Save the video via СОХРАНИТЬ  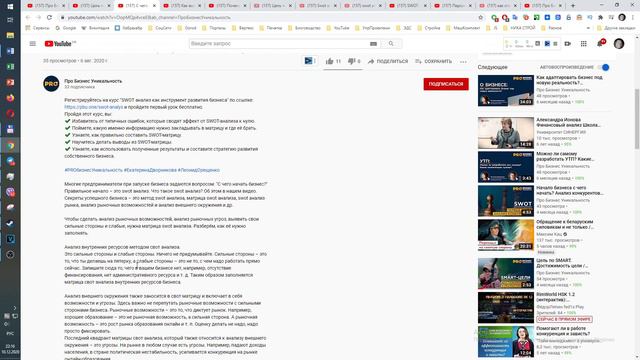pos(433,61)
